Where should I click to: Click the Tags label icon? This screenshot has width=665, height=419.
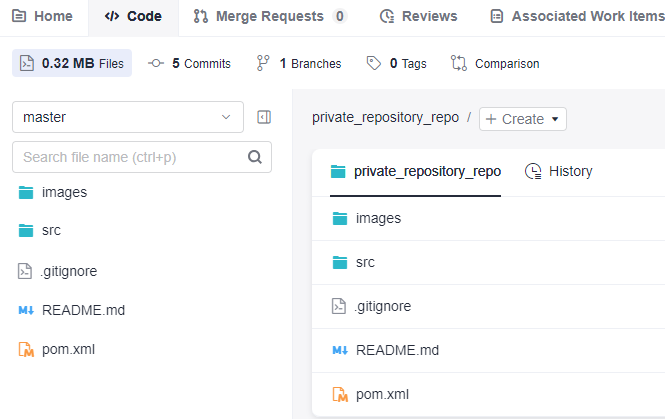tap(374, 63)
